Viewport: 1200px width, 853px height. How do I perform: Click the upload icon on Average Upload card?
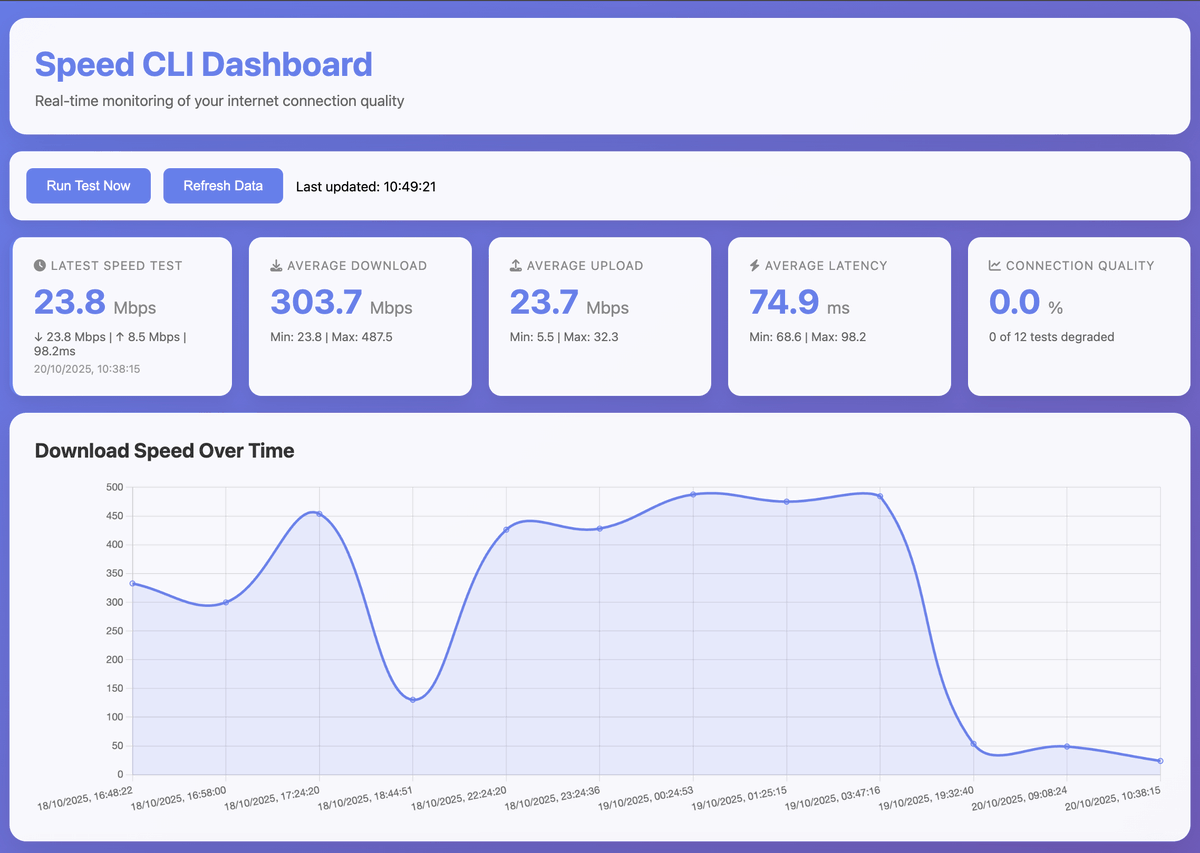coord(516,265)
